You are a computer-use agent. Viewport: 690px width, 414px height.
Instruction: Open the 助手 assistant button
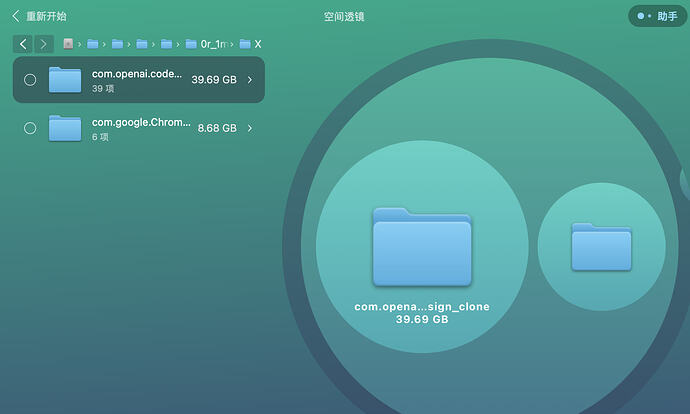pyautogui.click(x=657, y=16)
